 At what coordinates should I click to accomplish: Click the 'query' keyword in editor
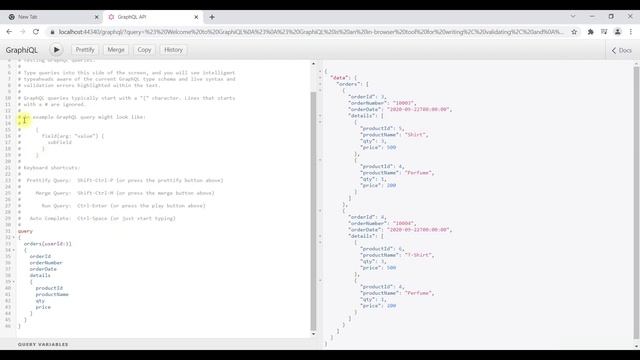point(25,231)
